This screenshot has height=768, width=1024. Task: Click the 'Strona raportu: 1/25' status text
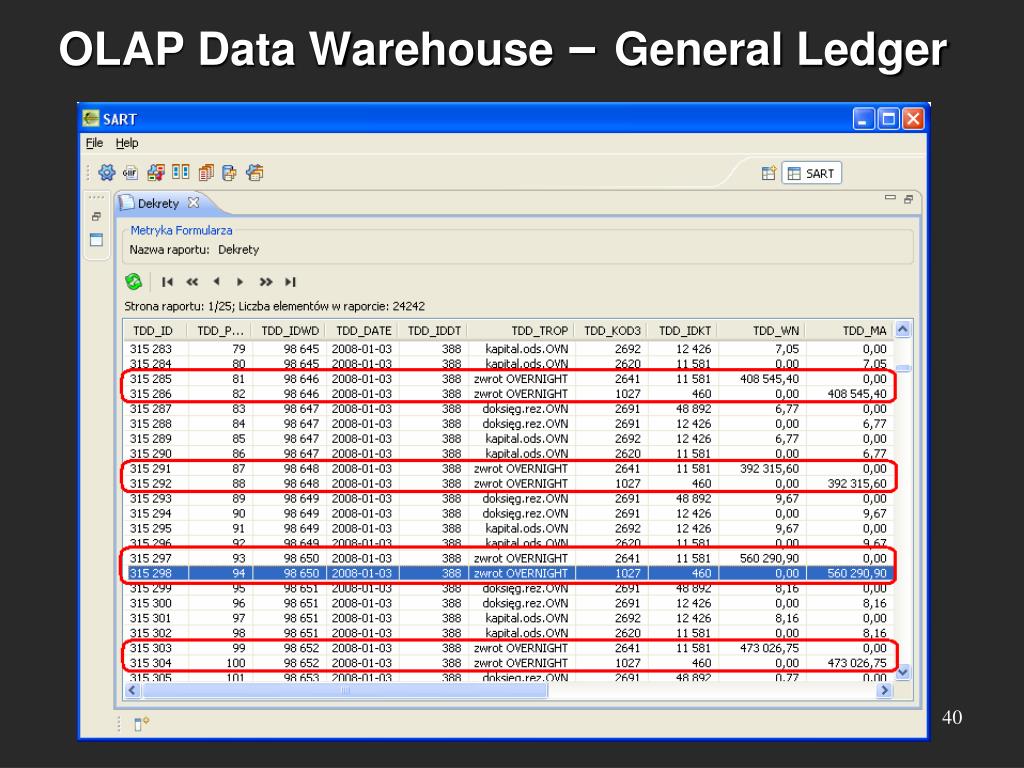tap(179, 306)
